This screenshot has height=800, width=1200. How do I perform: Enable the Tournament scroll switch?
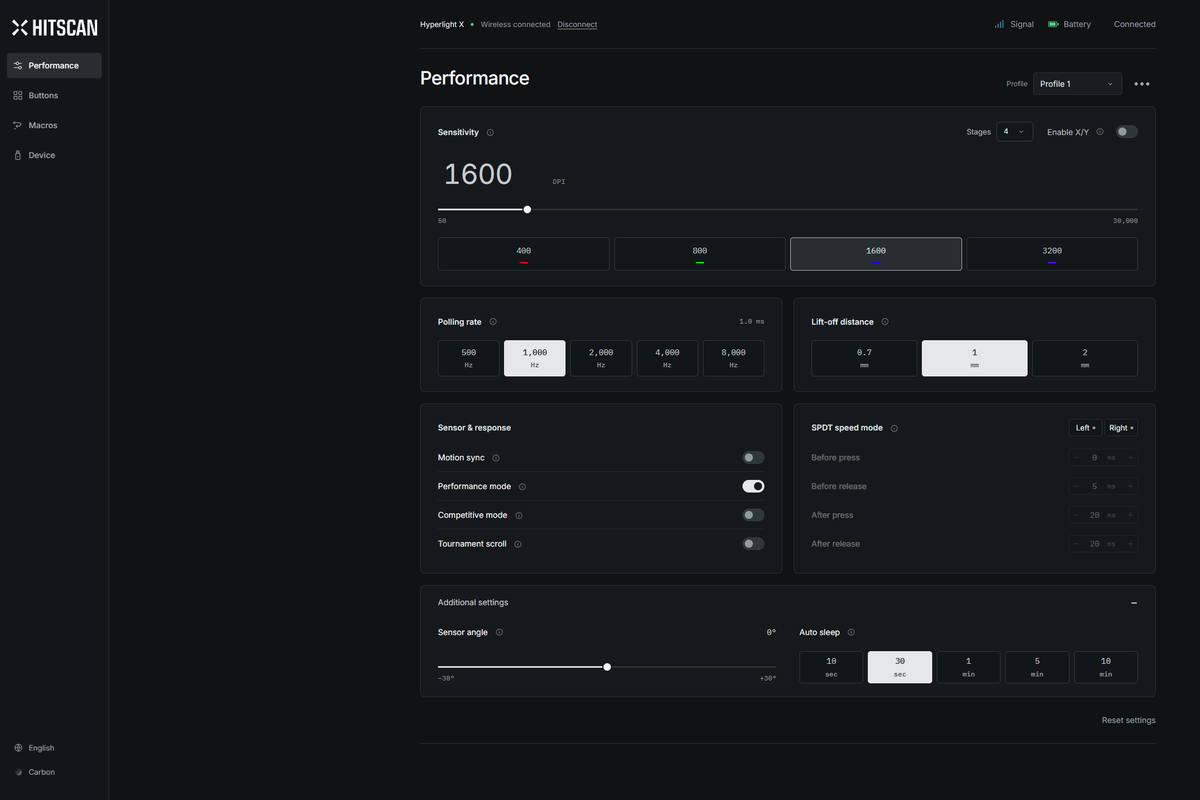click(753, 544)
